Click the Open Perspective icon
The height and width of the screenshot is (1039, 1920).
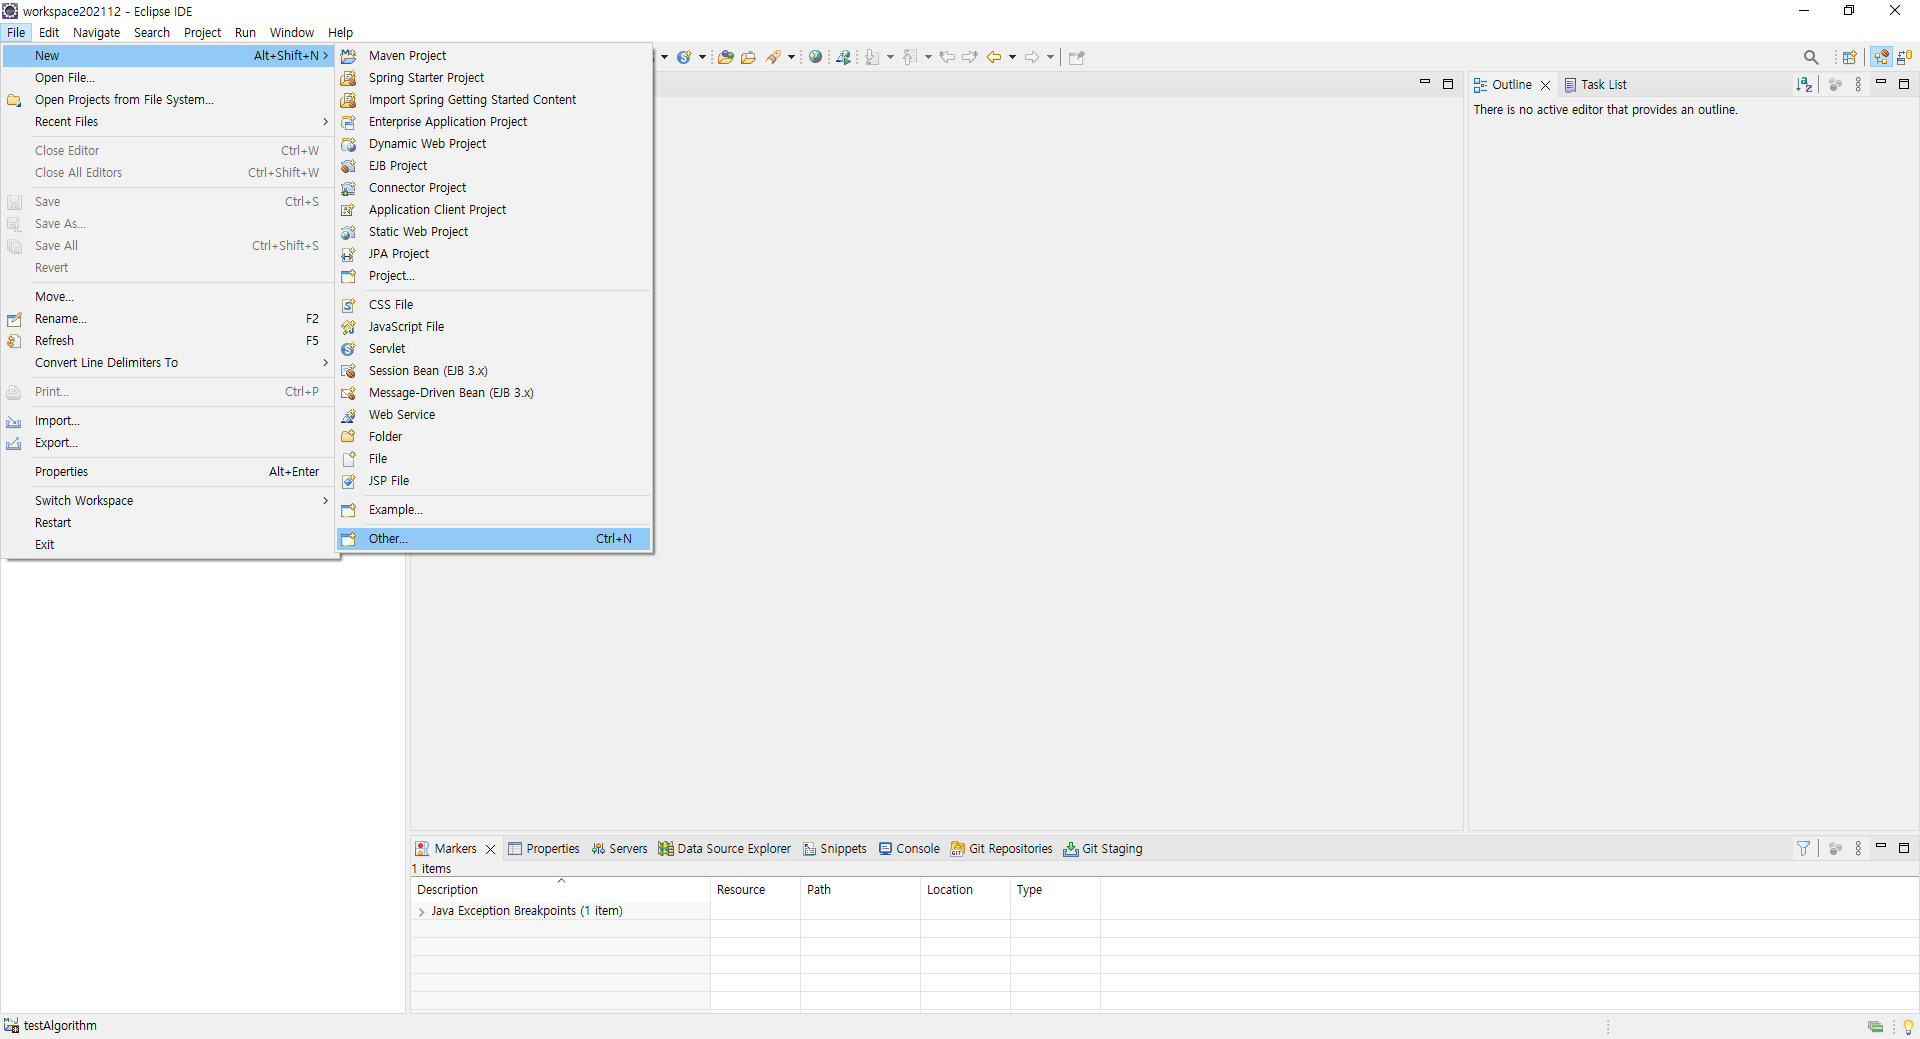coord(1850,57)
